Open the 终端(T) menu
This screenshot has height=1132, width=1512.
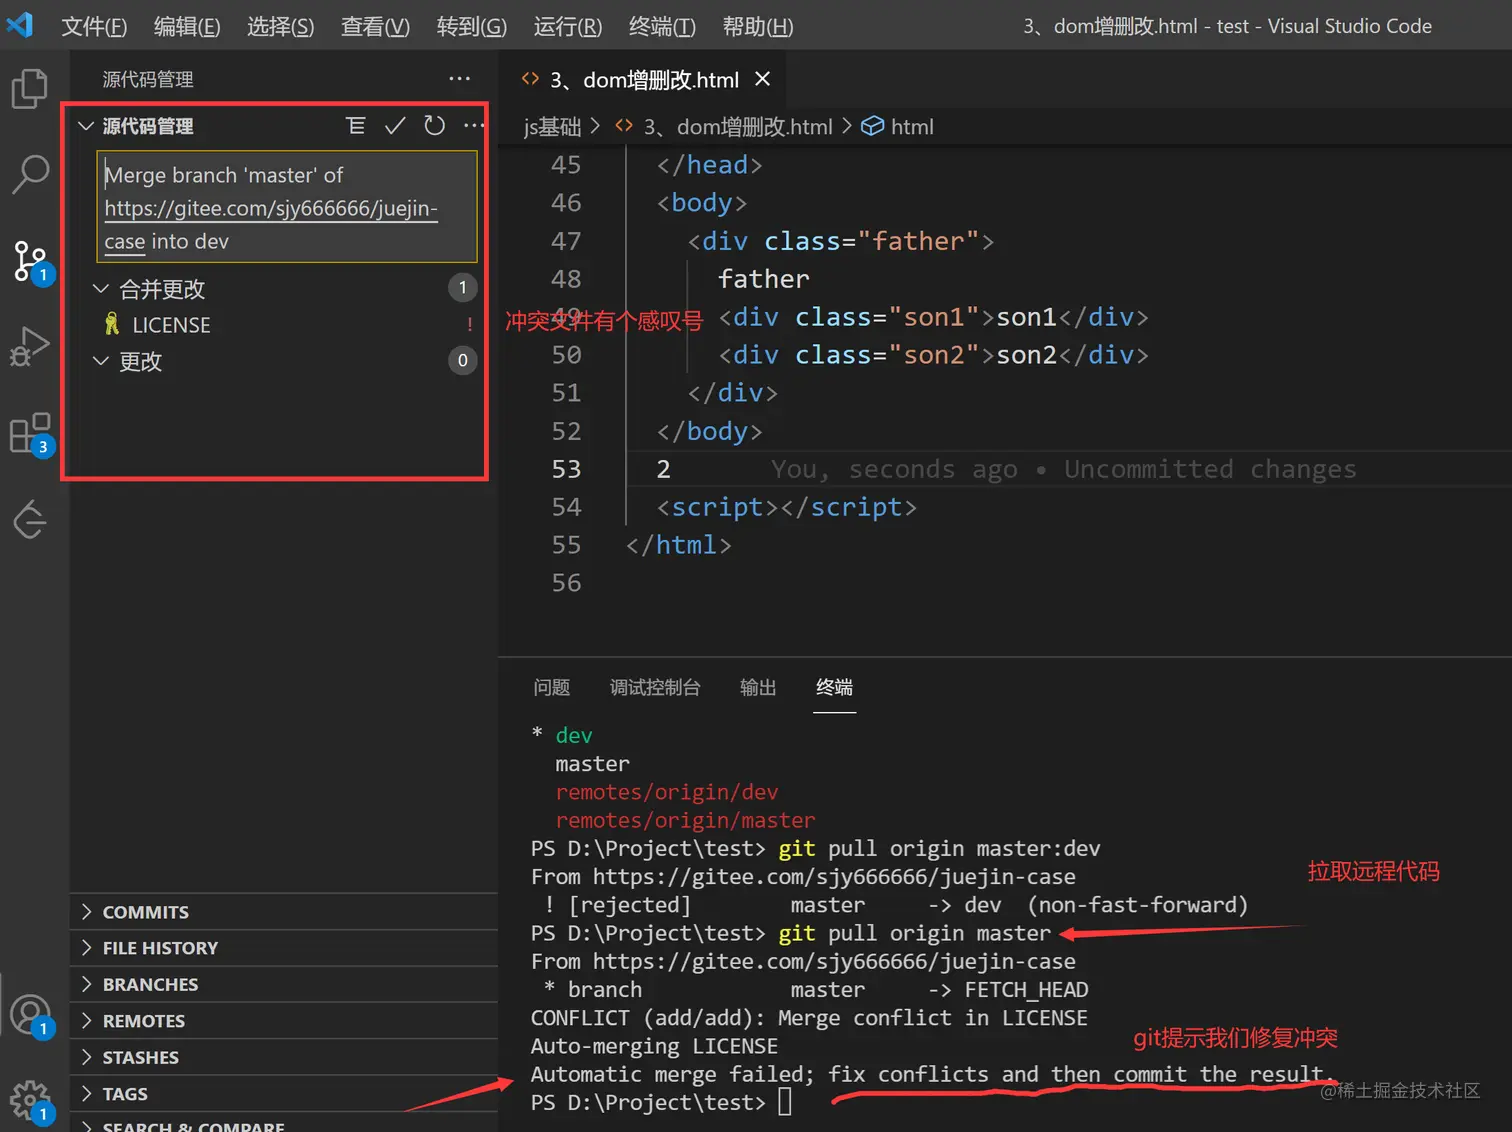pyautogui.click(x=662, y=26)
